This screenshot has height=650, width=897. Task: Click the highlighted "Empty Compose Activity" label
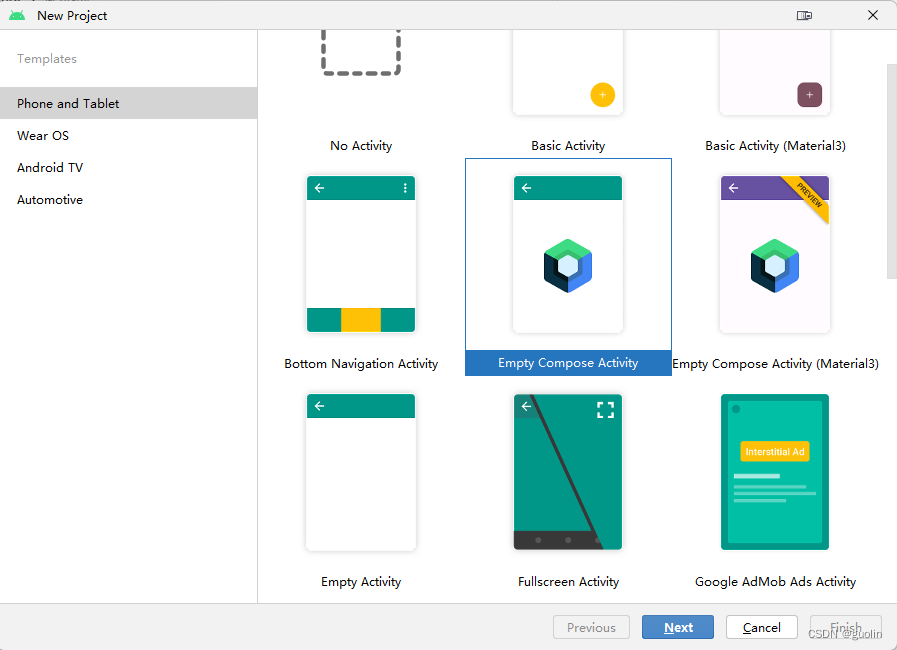pyautogui.click(x=568, y=363)
